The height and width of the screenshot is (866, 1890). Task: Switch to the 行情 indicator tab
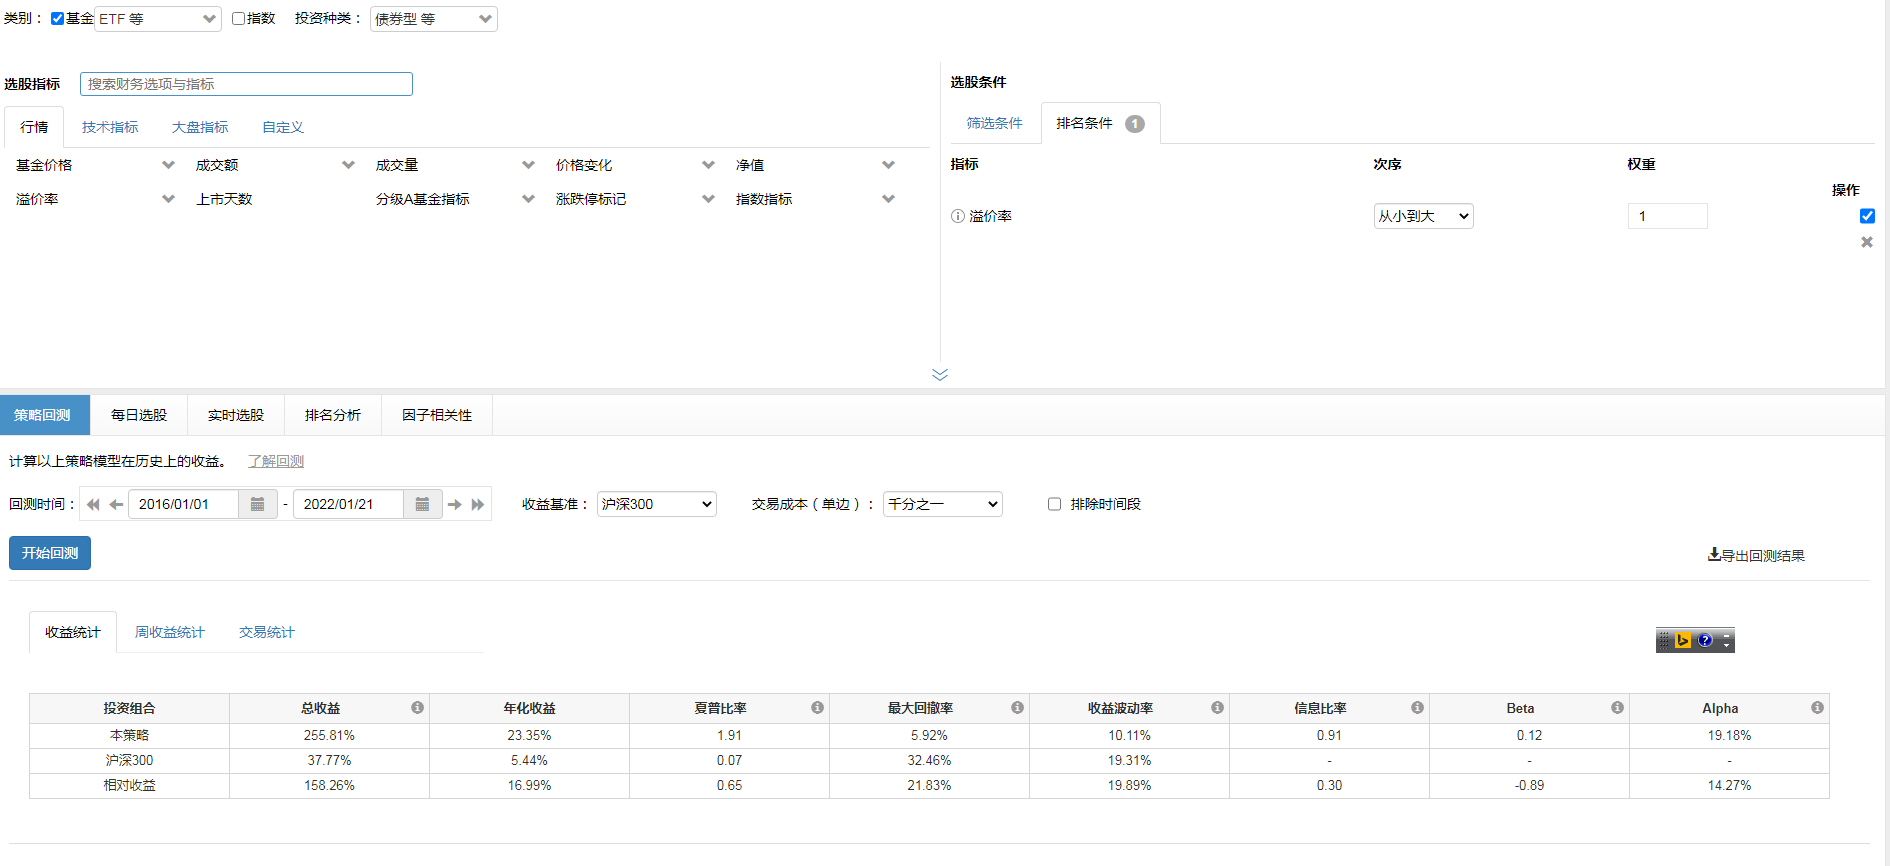click(x=34, y=127)
